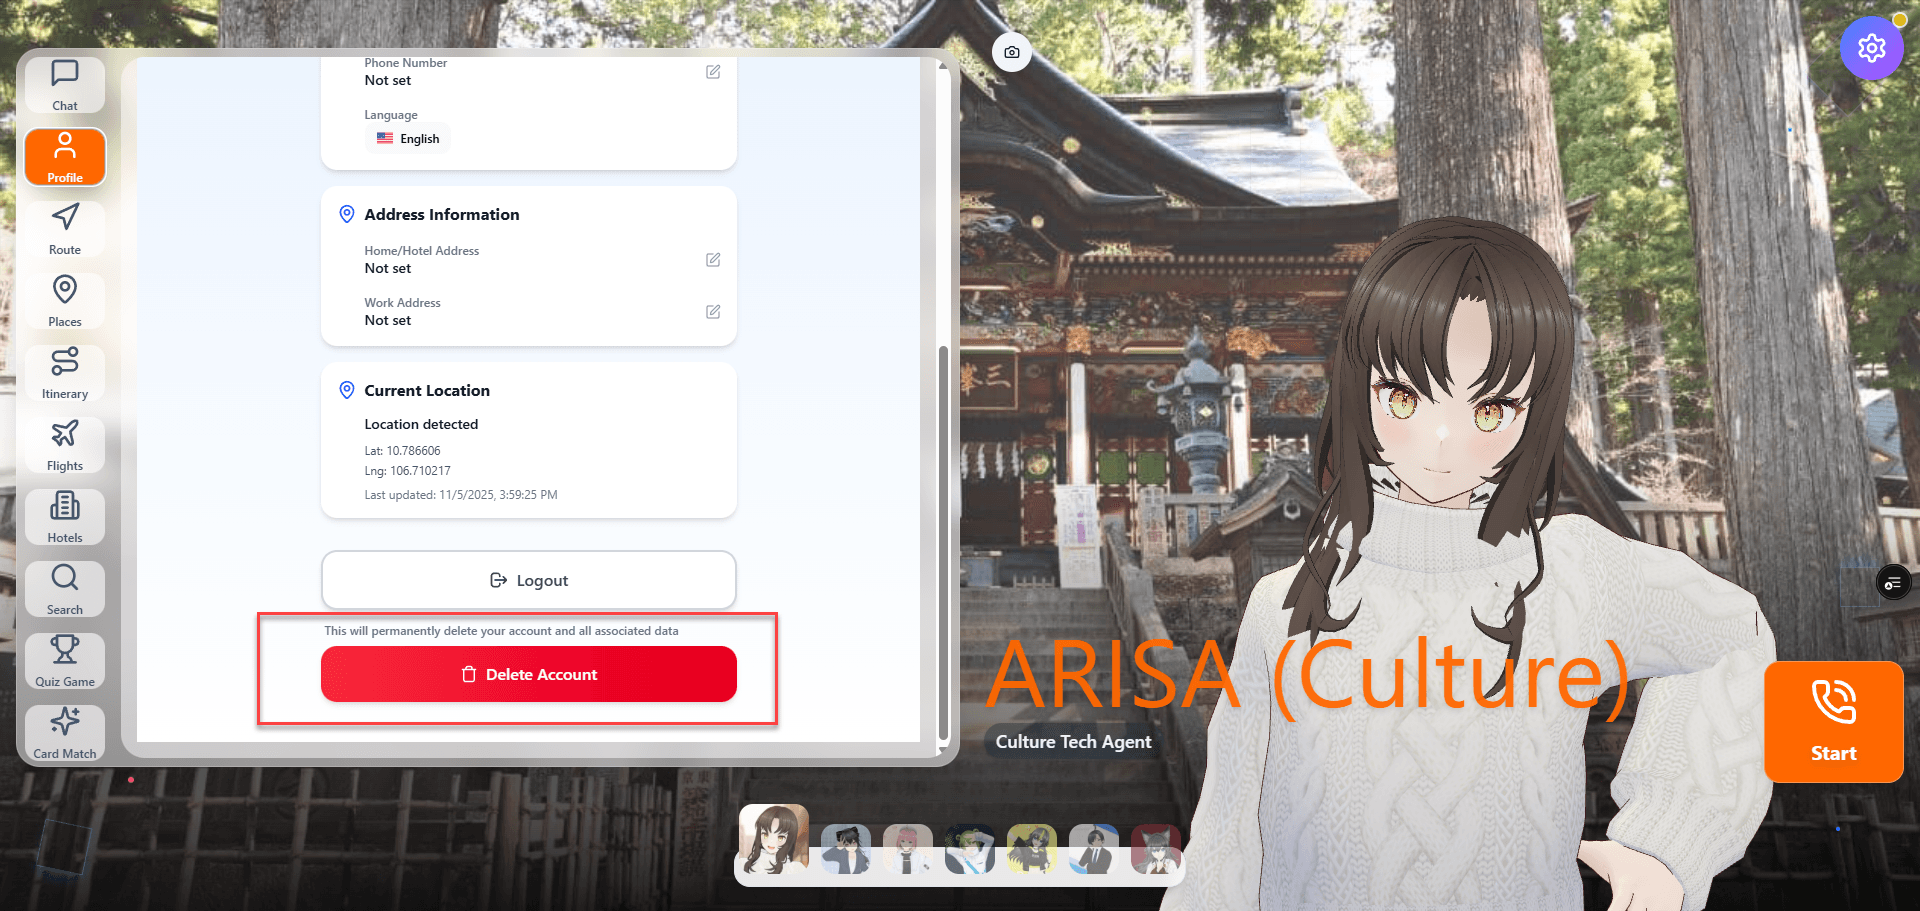Open the Card Match game
1920x911 pixels.
pos(65,733)
